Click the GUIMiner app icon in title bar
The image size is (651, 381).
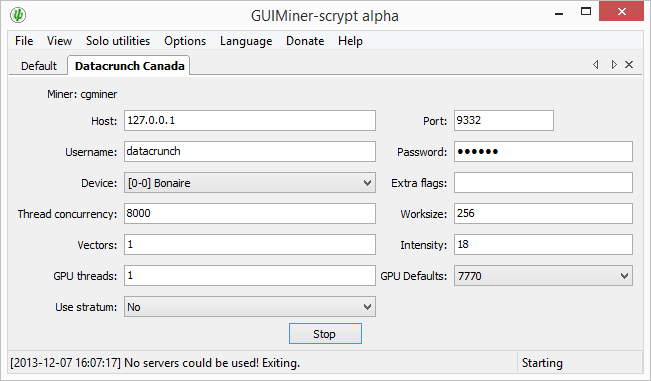pos(18,15)
